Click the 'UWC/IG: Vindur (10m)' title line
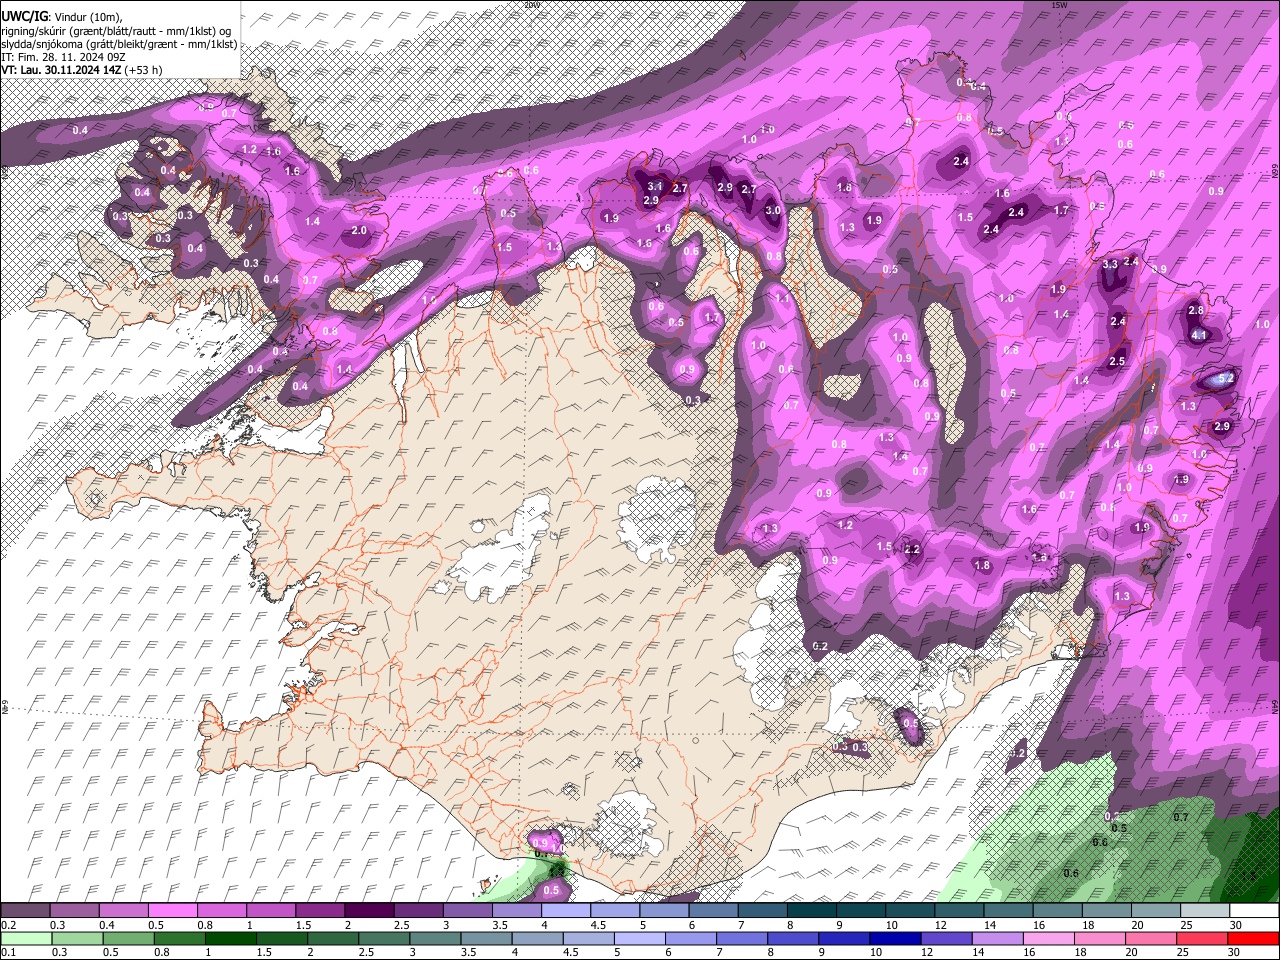1280x960 pixels. point(62,17)
